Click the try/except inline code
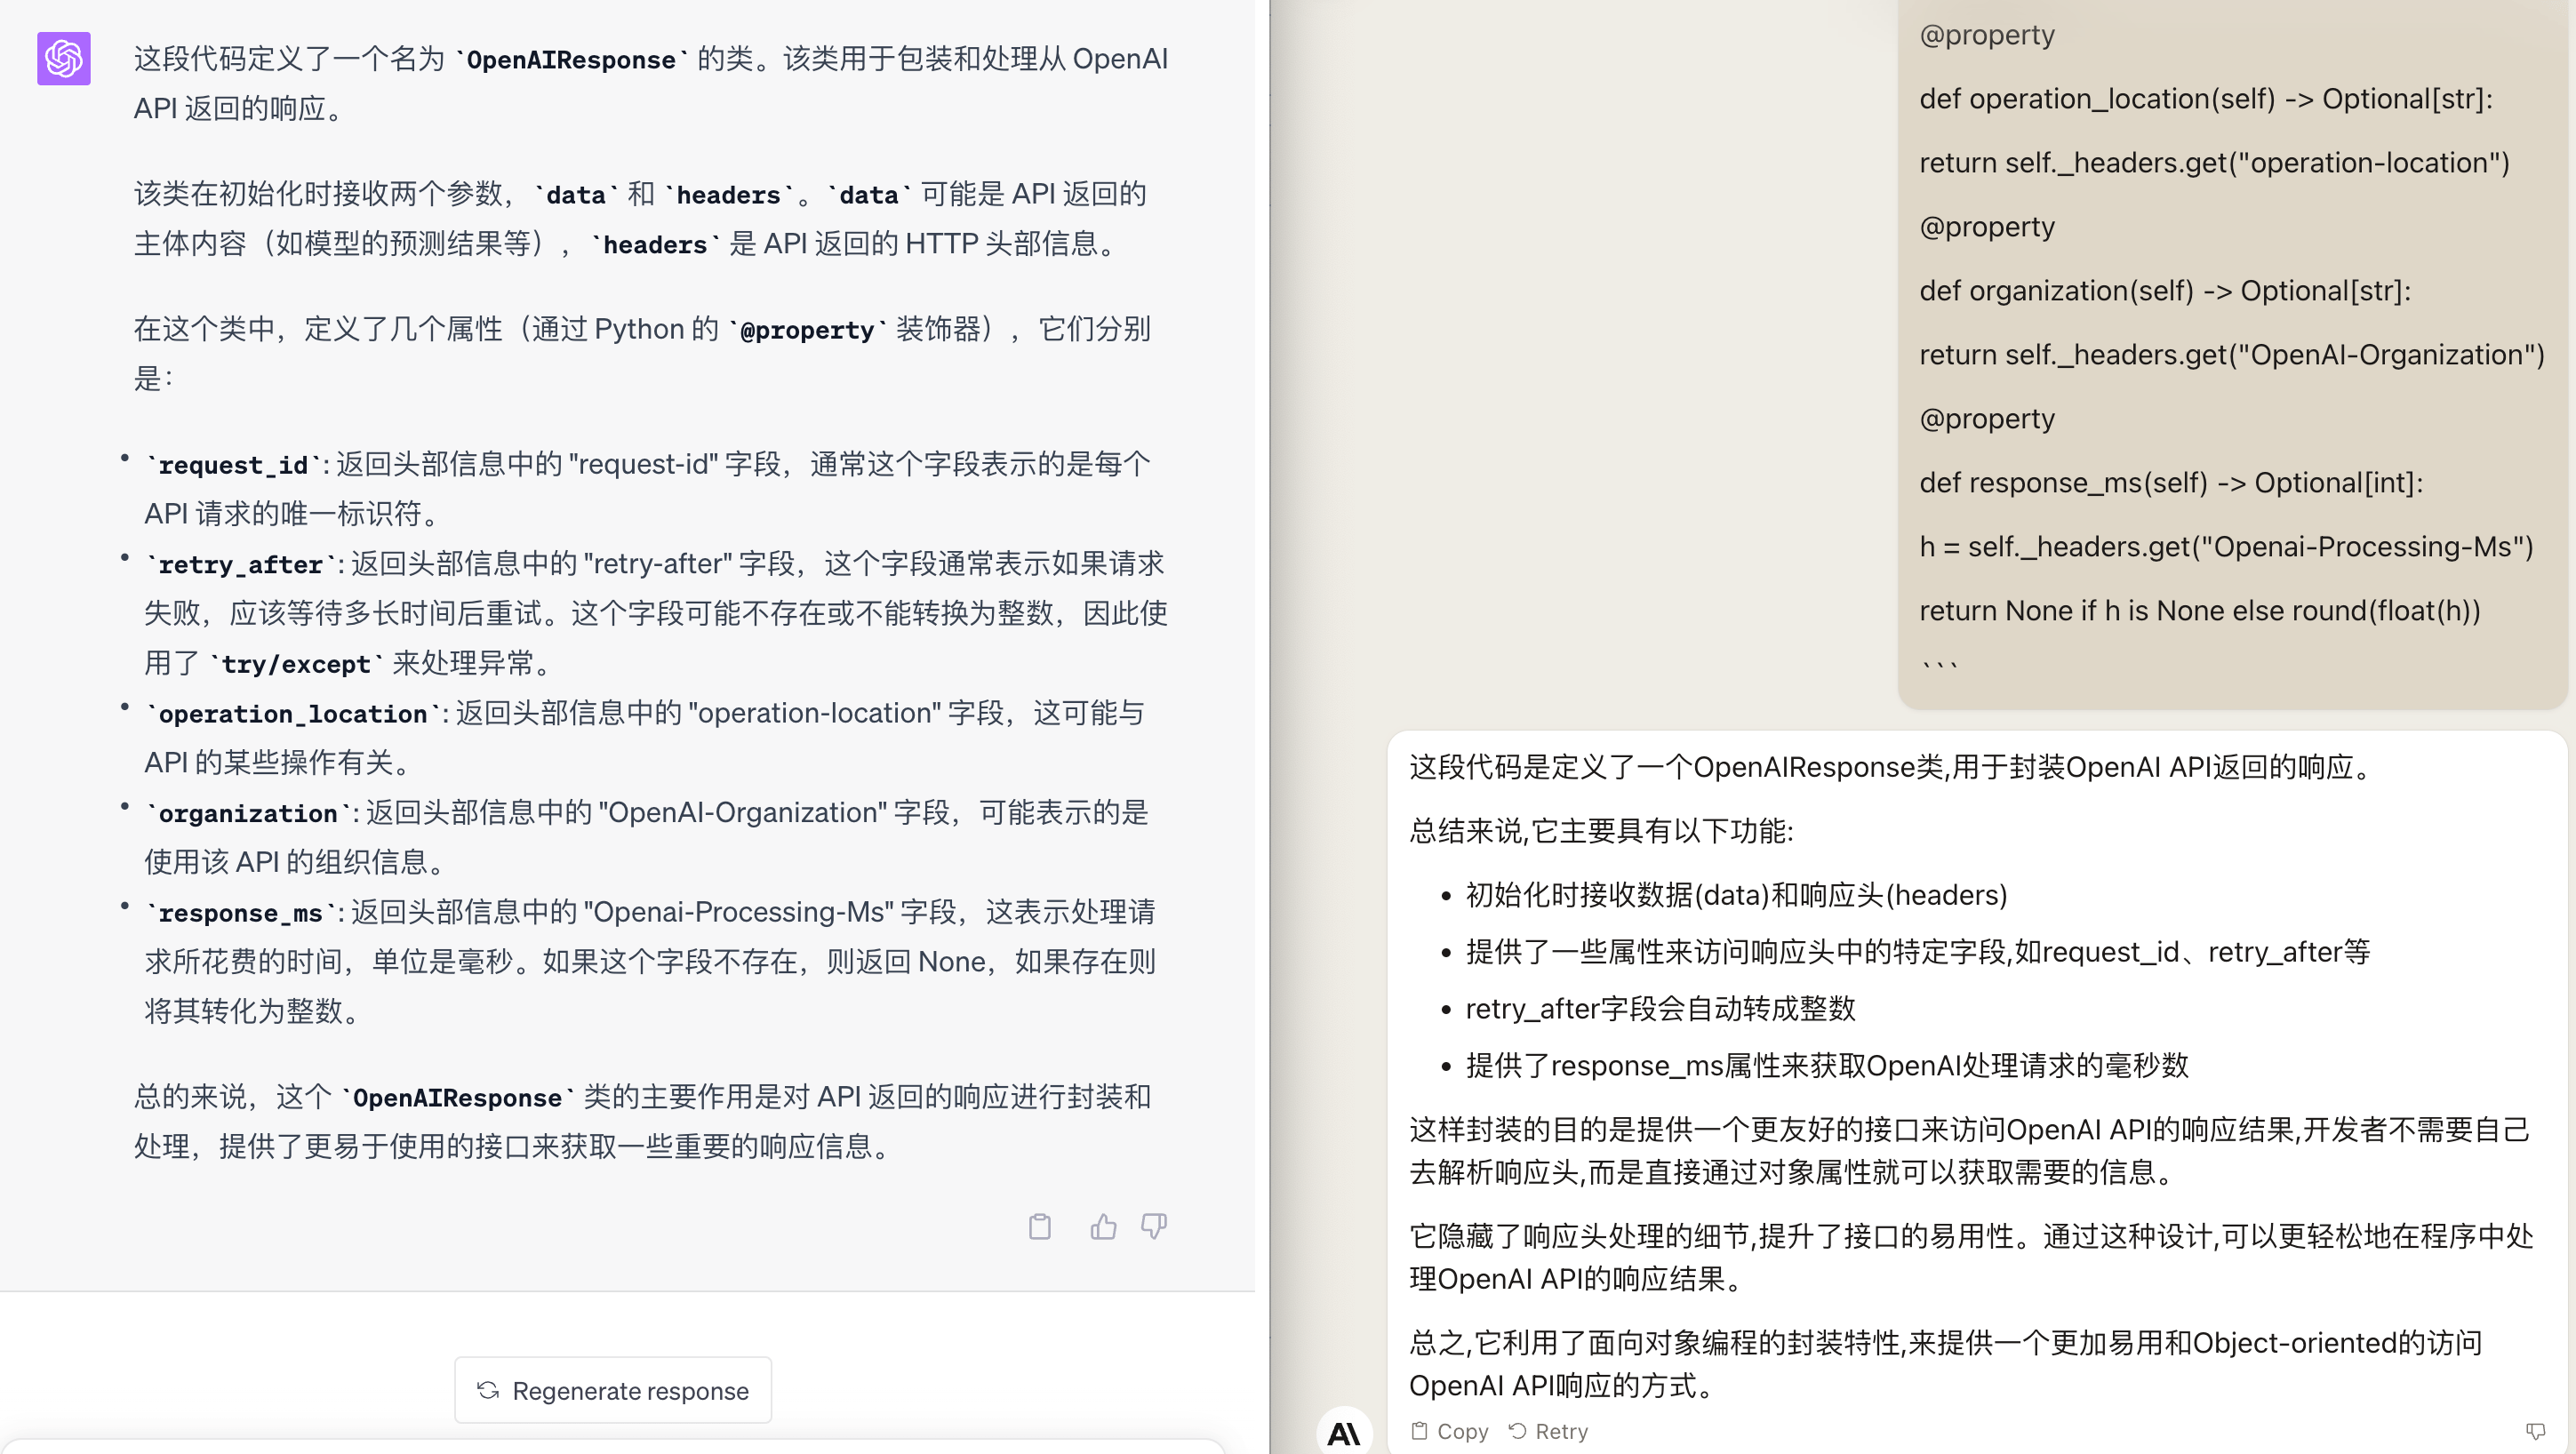The width and height of the screenshot is (2576, 1454). [295, 663]
